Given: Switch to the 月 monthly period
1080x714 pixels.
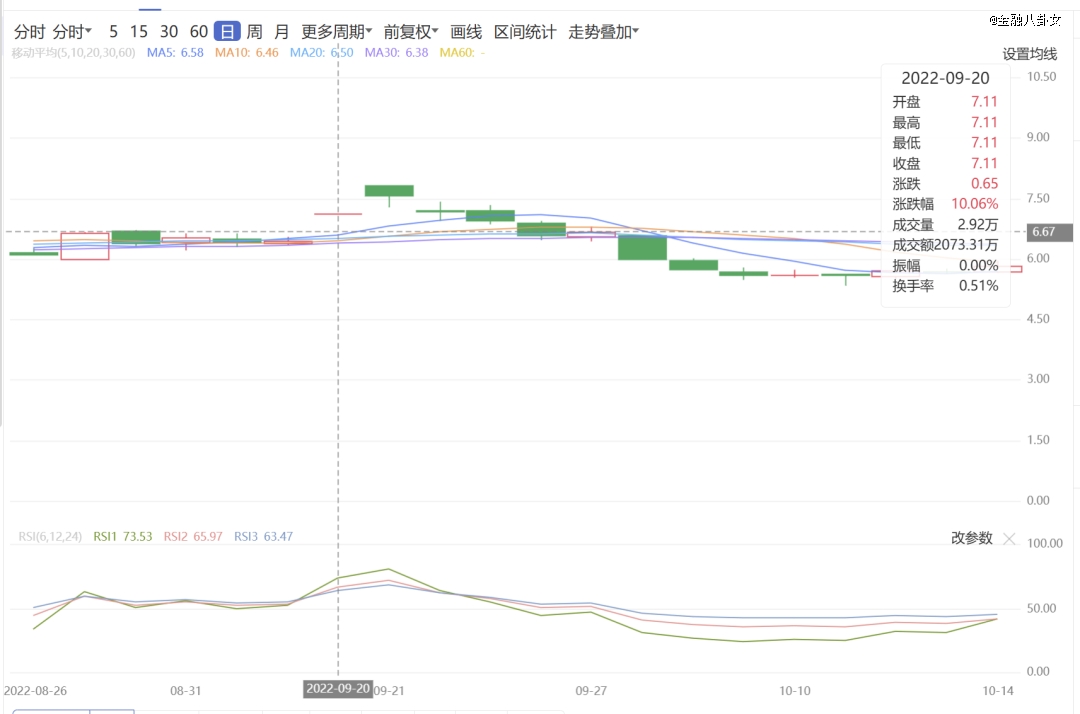Looking at the screenshot, I should click(x=282, y=32).
